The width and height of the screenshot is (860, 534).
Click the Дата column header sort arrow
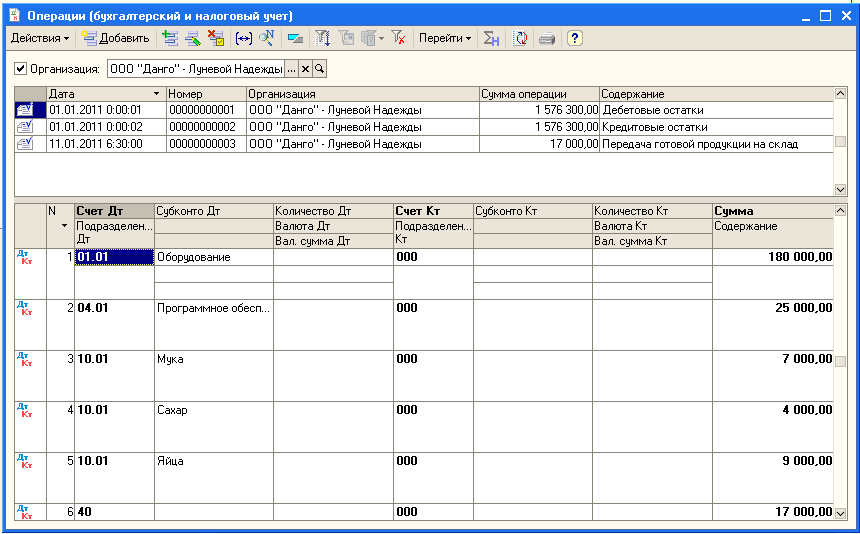point(155,94)
